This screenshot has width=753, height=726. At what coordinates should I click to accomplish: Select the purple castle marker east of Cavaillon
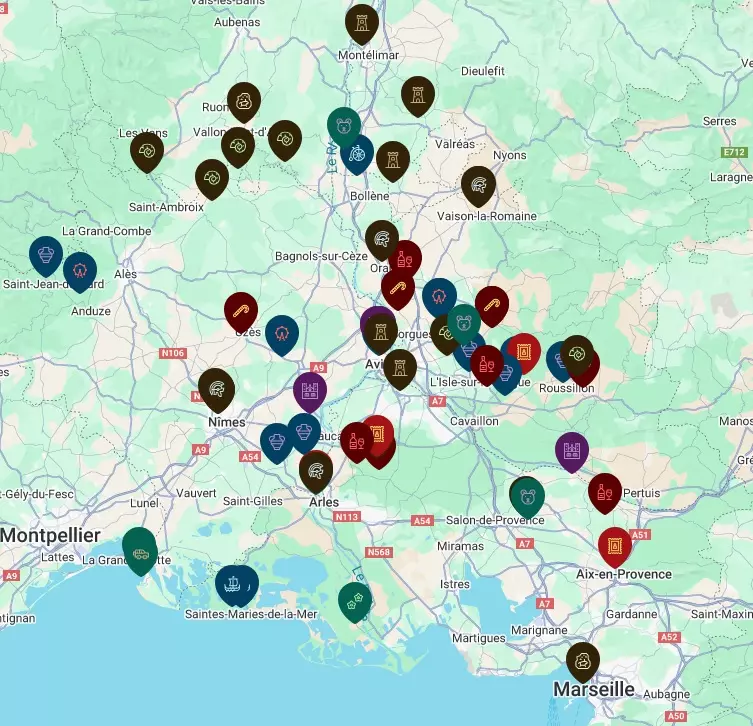pyautogui.click(x=572, y=450)
